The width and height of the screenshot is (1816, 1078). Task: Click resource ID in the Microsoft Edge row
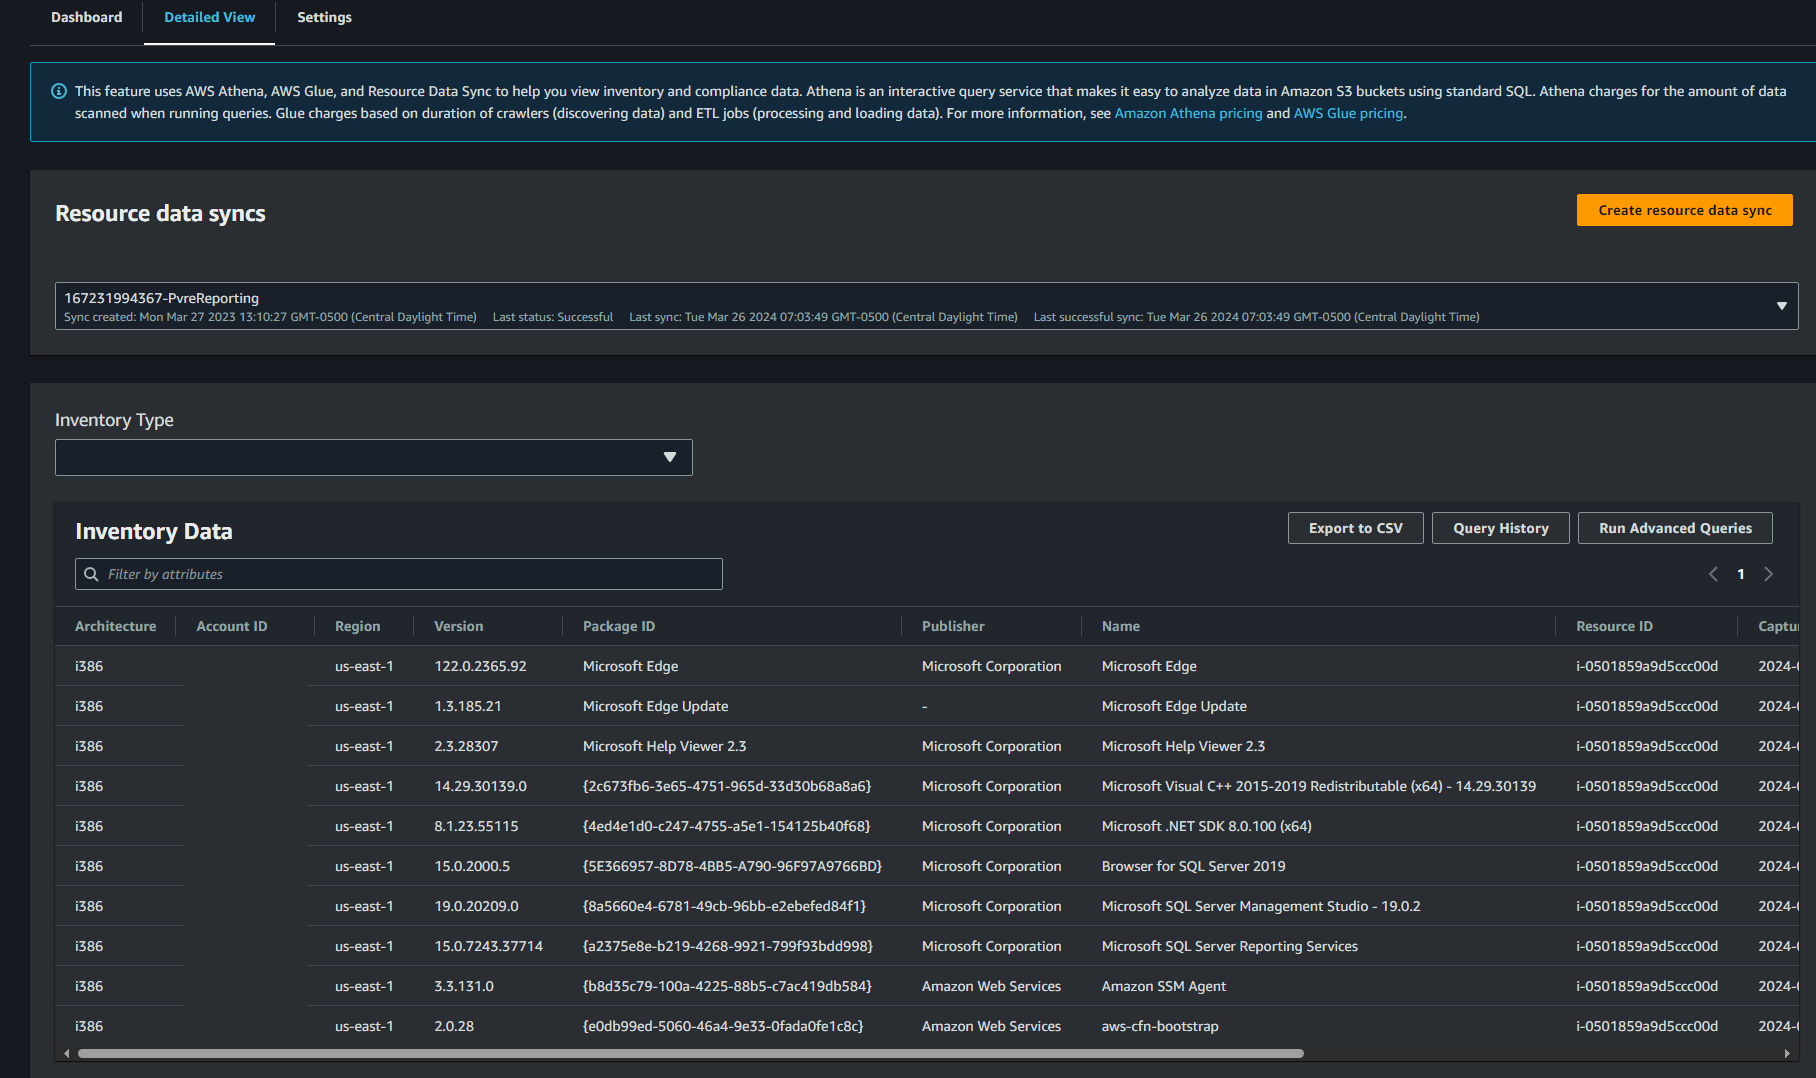pyautogui.click(x=1647, y=666)
